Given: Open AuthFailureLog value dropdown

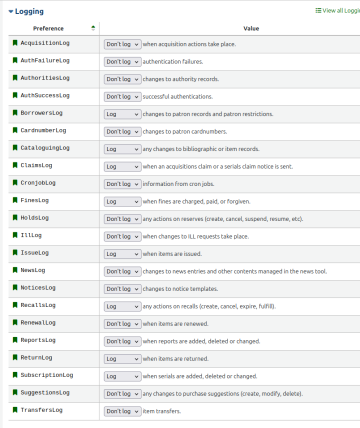Looking at the screenshot, I should click(122, 62).
